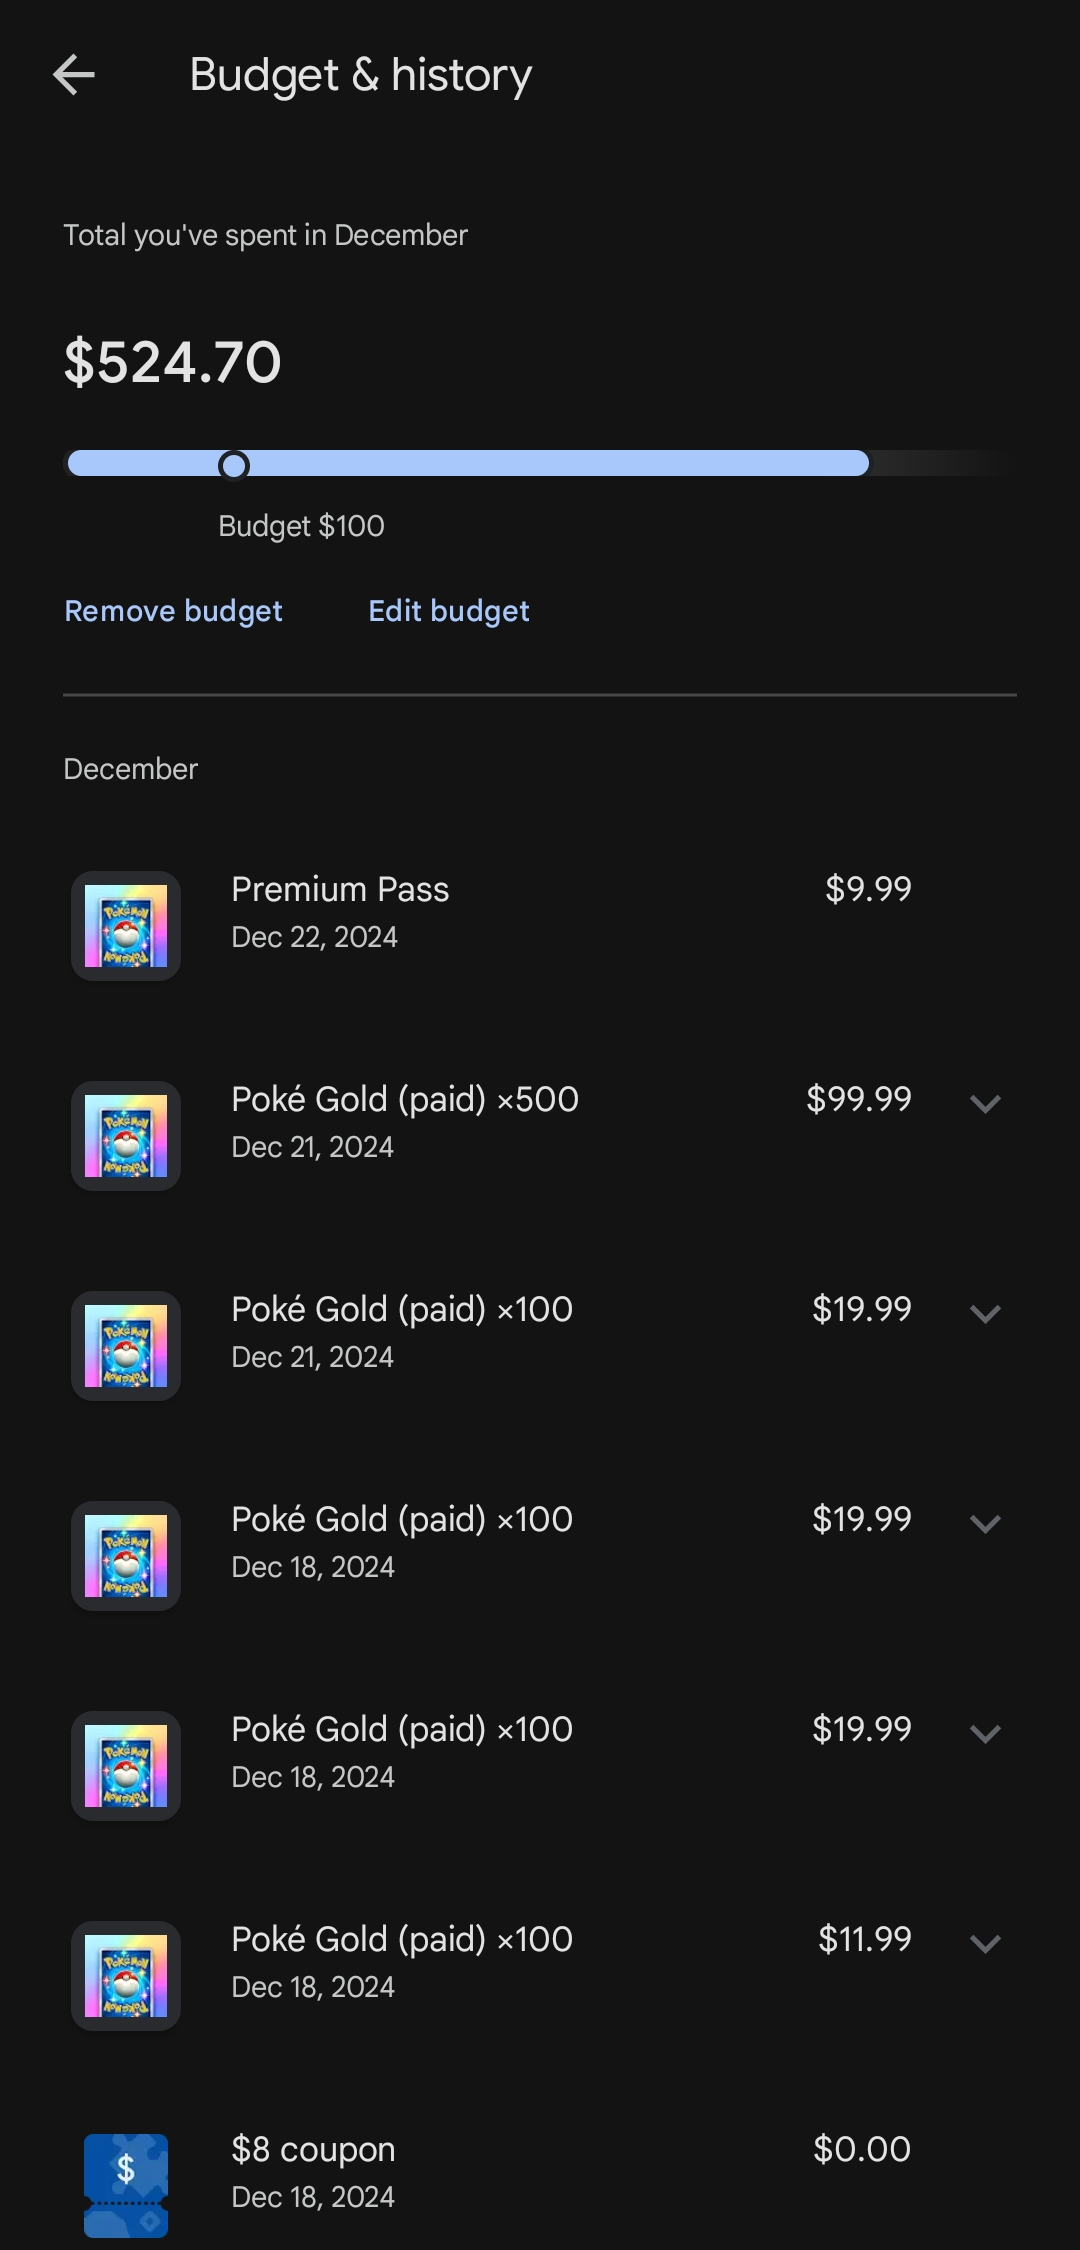This screenshot has width=1080, height=2250.
Task: Expand the Dec 21 Poké Gold ×100 entry
Action: click(985, 1313)
